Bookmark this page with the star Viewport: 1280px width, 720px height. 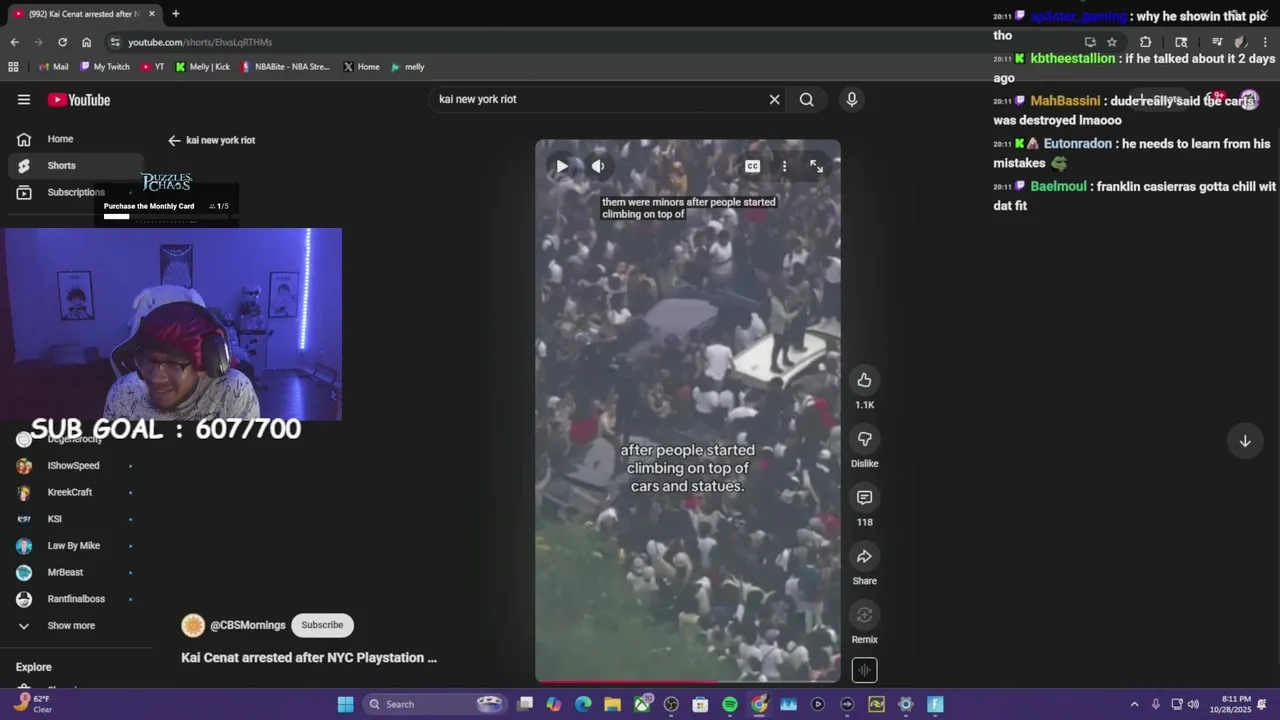click(1112, 42)
